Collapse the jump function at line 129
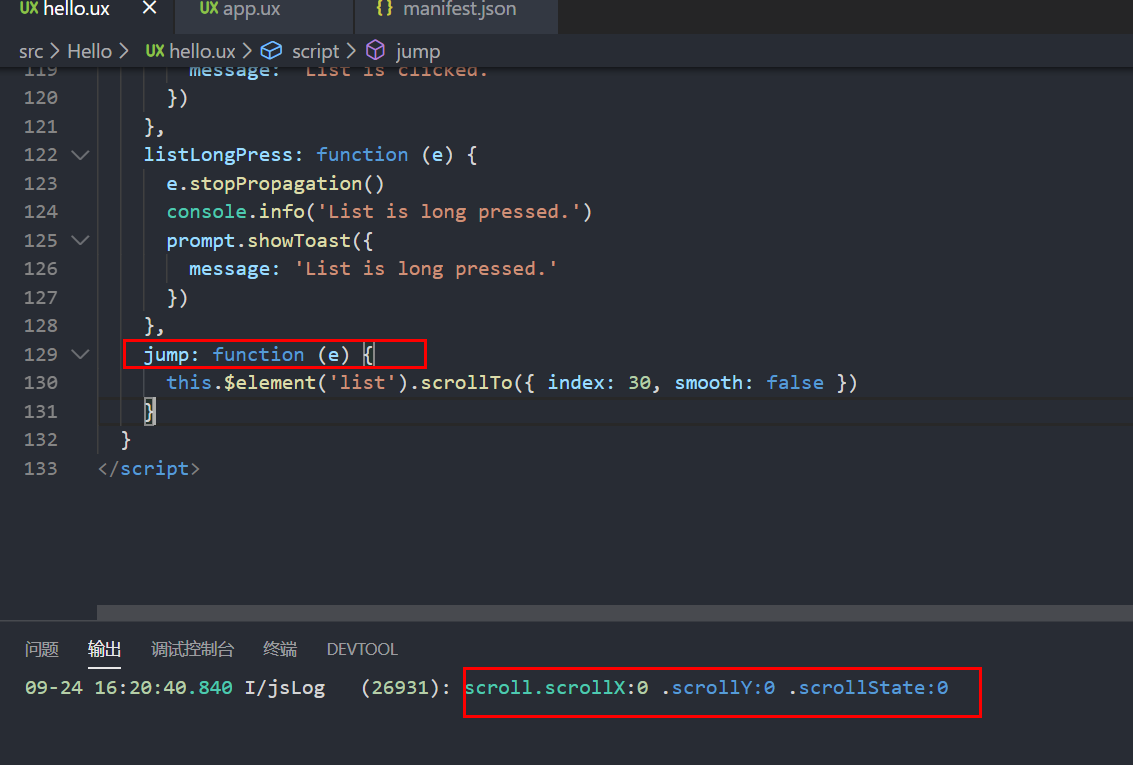 80,355
